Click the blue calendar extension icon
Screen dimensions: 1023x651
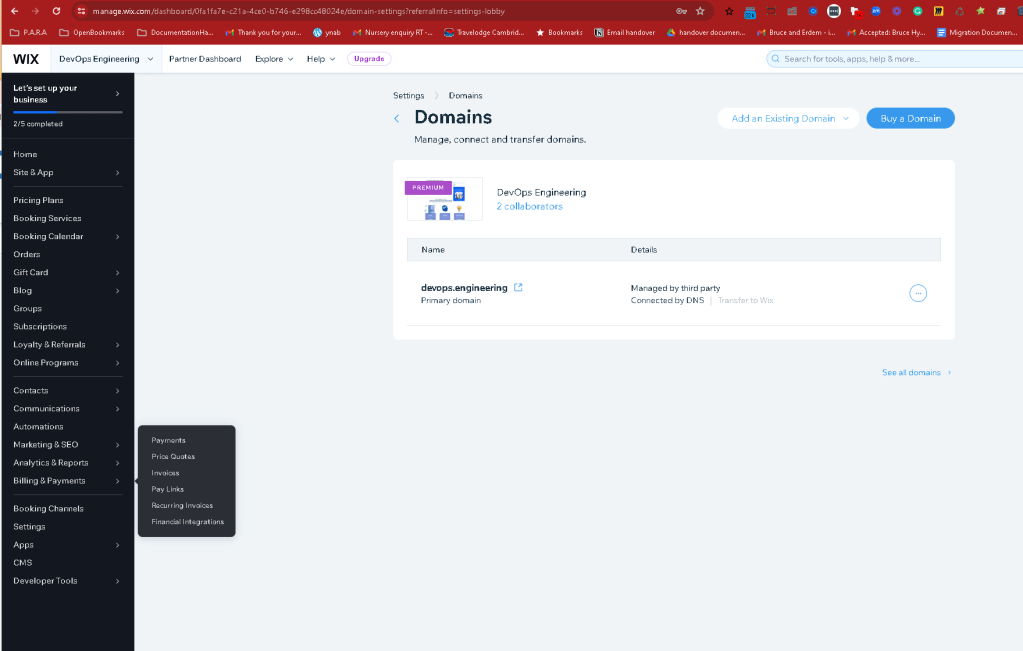(750, 12)
